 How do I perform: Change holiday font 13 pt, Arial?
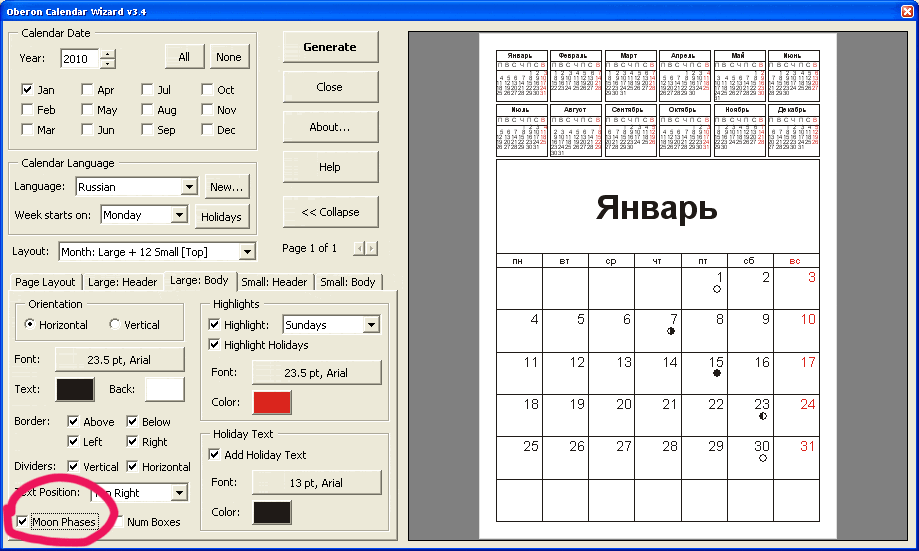tap(316, 483)
